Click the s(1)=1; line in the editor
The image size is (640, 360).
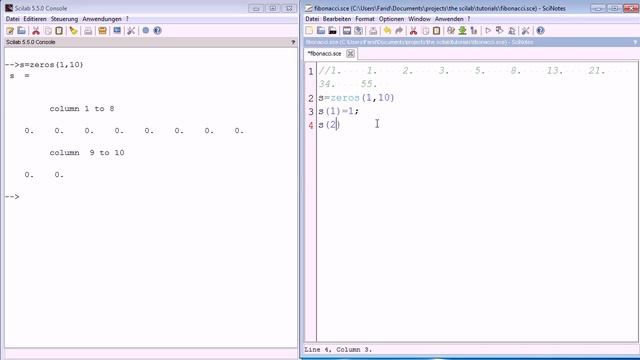click(x=338, y=111)
